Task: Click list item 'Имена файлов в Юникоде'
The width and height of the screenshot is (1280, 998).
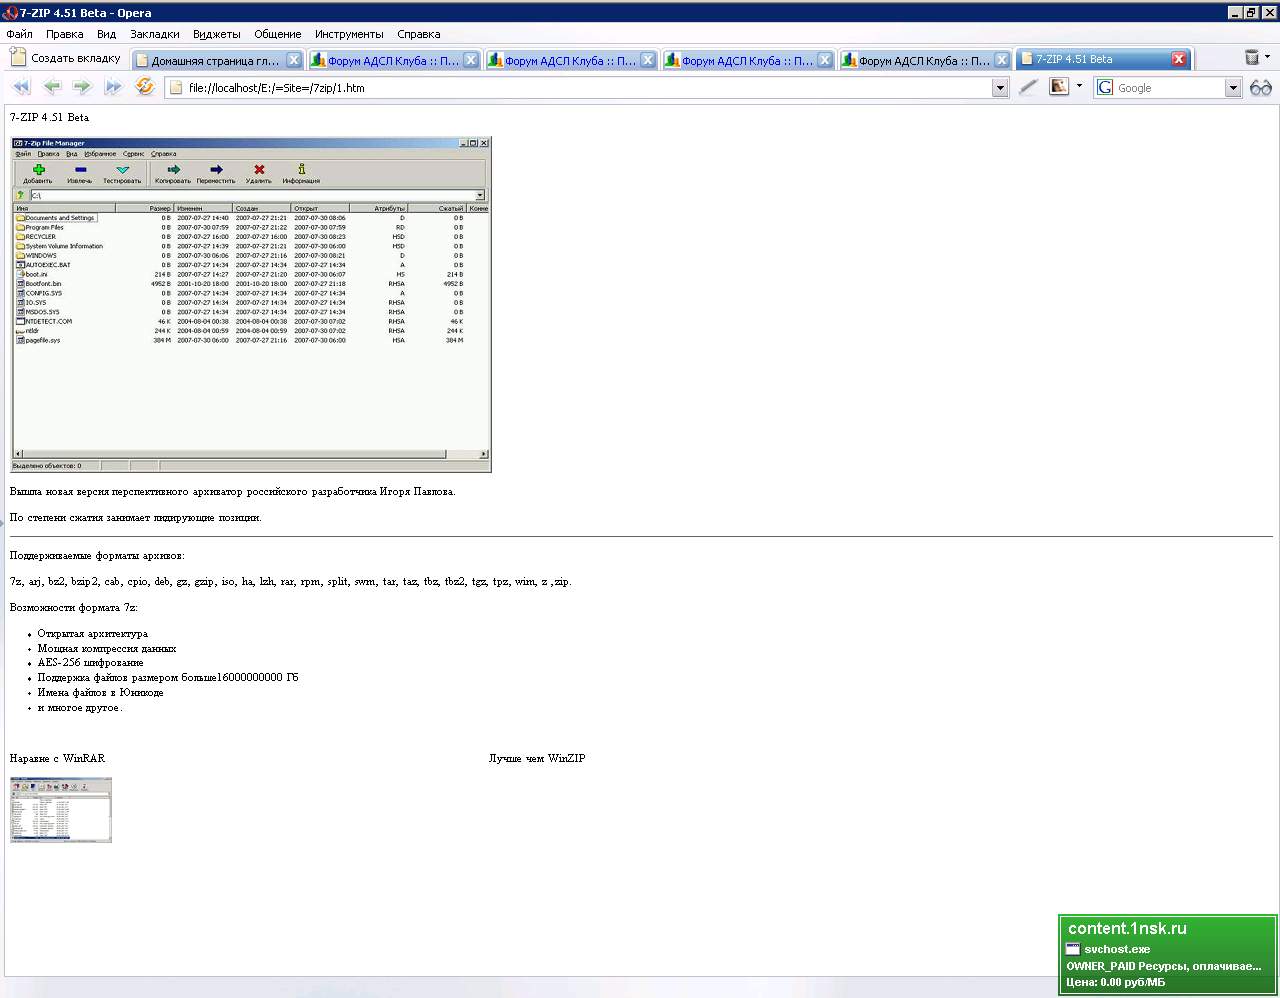Action: (x=100, y=693)
